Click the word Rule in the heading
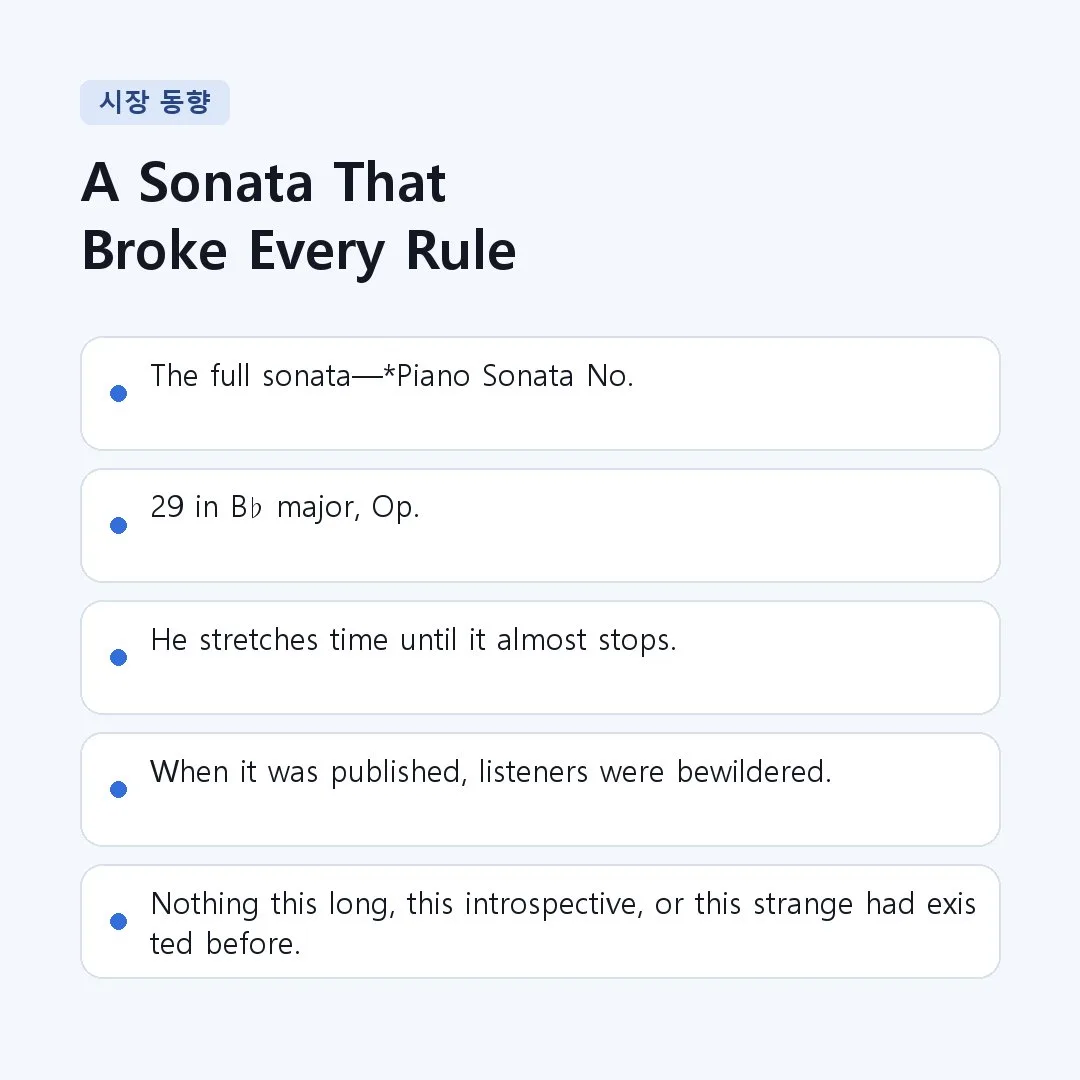The image size is (1080, 1080). [x=461, y=251]
